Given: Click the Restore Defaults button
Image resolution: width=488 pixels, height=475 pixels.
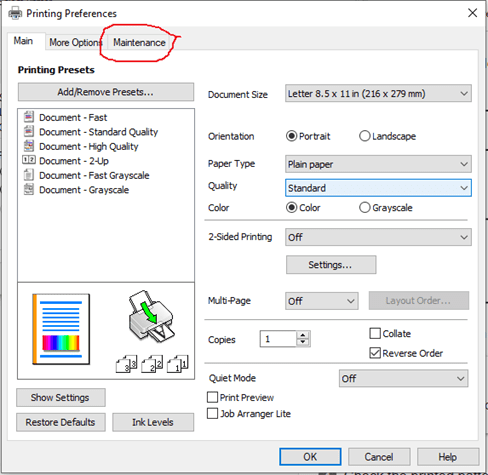Looking at the screenshot, I should tap(61, 422).
